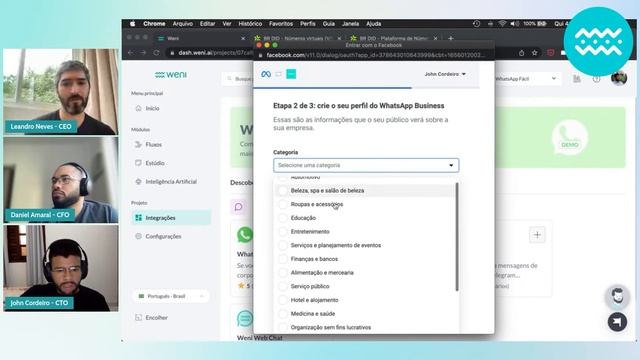The image size is (640, 360).
Task: Click the dark chat flag floating button
Action: pyautogui.click(x=617, y=322)
